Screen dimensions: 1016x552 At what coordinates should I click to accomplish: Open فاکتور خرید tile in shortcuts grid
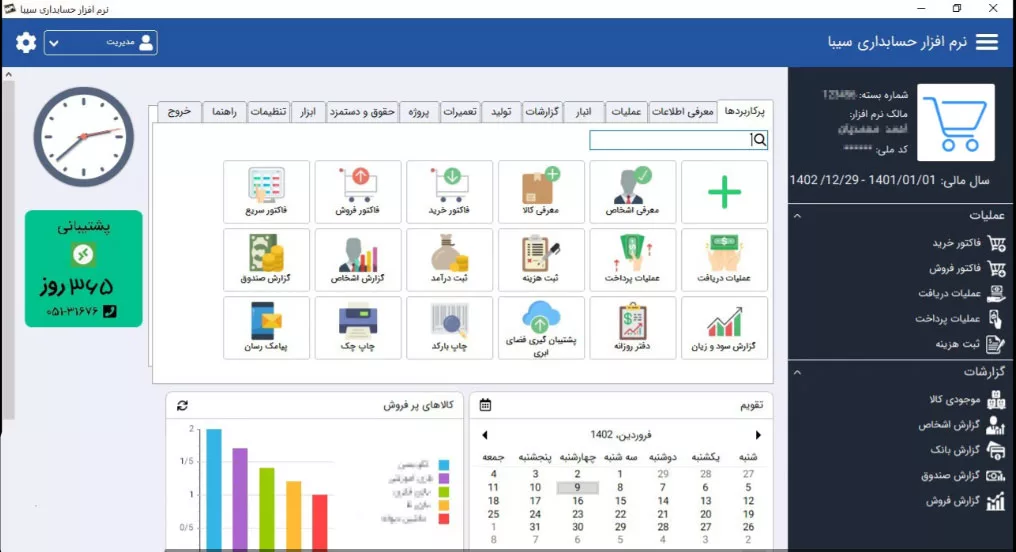pyautogui.click(x=449, y=192)
